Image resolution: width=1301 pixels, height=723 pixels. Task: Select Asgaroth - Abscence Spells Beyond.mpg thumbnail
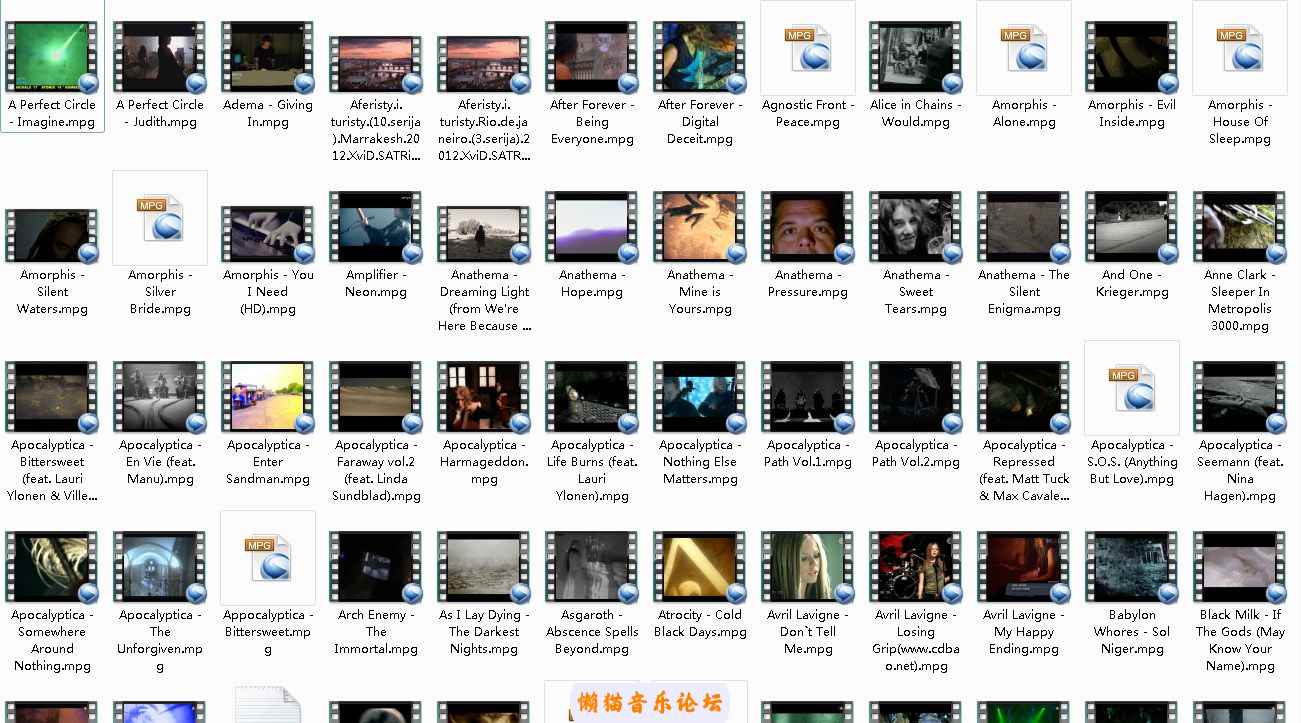(592, 568)
